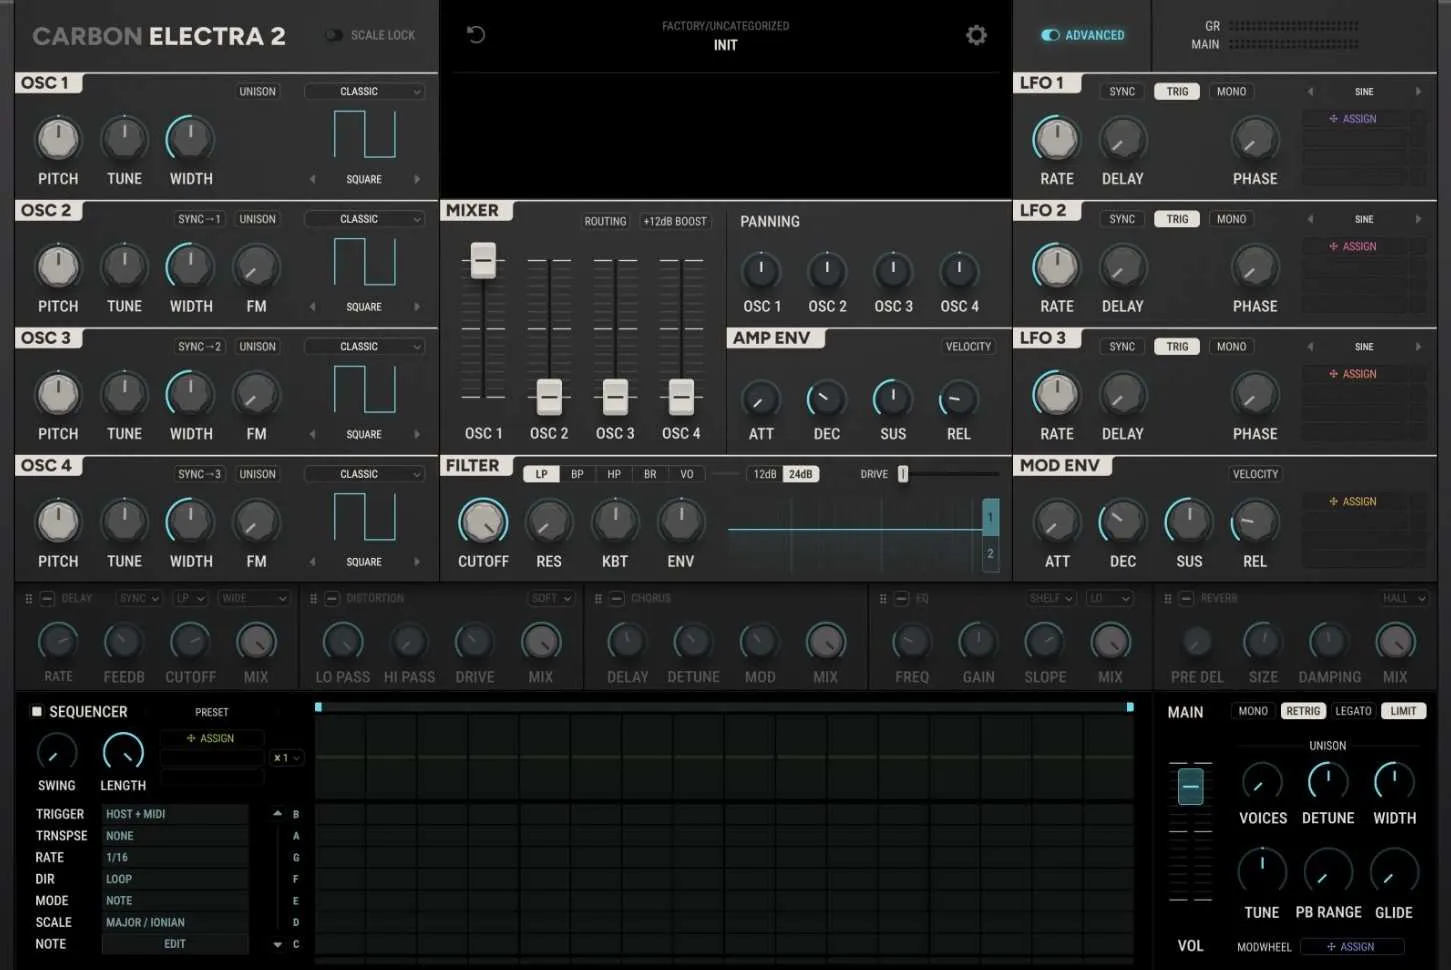
Task: Click the sequencer SWING knob
Action: [x=56, y=752]
